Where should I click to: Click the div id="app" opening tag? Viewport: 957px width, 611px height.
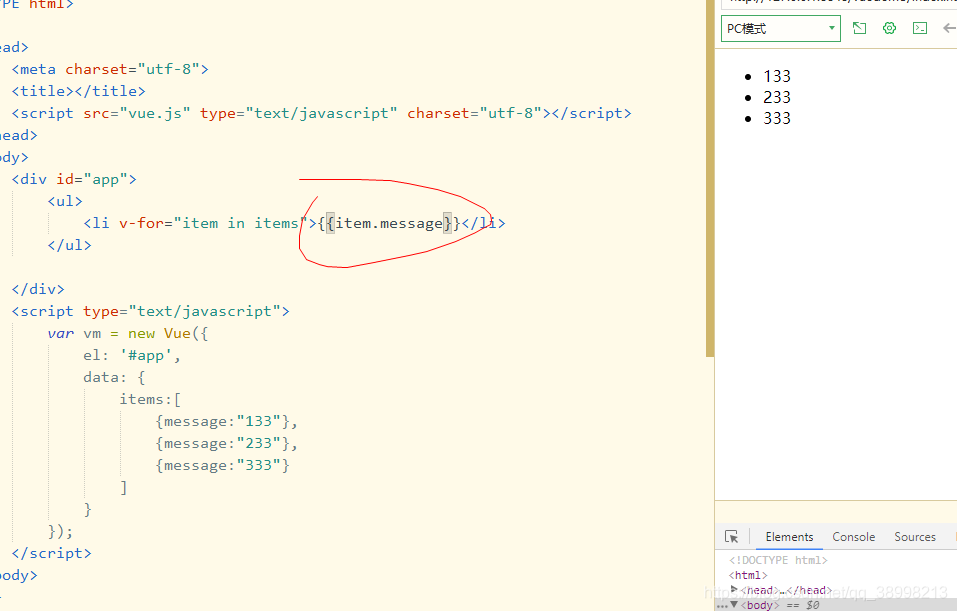coord(74,179)
